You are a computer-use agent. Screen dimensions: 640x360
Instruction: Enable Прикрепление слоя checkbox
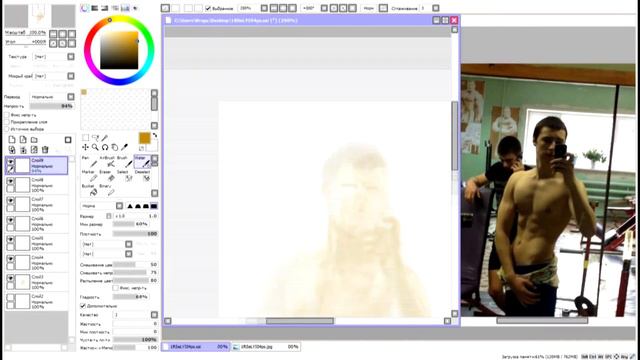coord(7,122)
